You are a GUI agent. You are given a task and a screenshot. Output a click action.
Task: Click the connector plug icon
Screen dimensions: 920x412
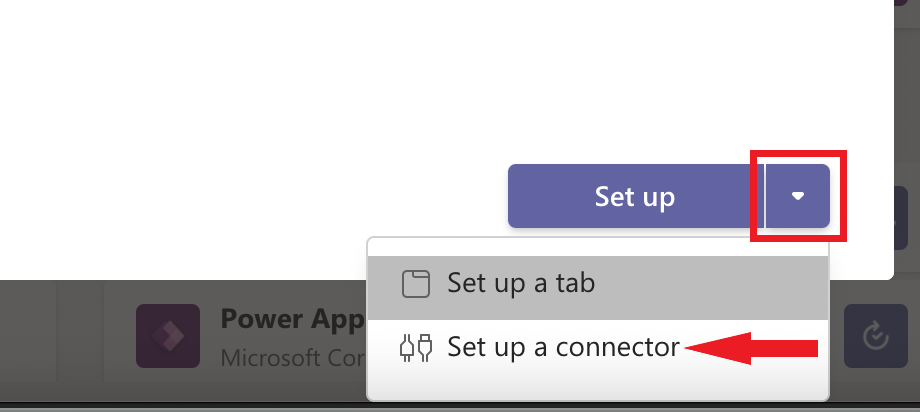point(415,347)
